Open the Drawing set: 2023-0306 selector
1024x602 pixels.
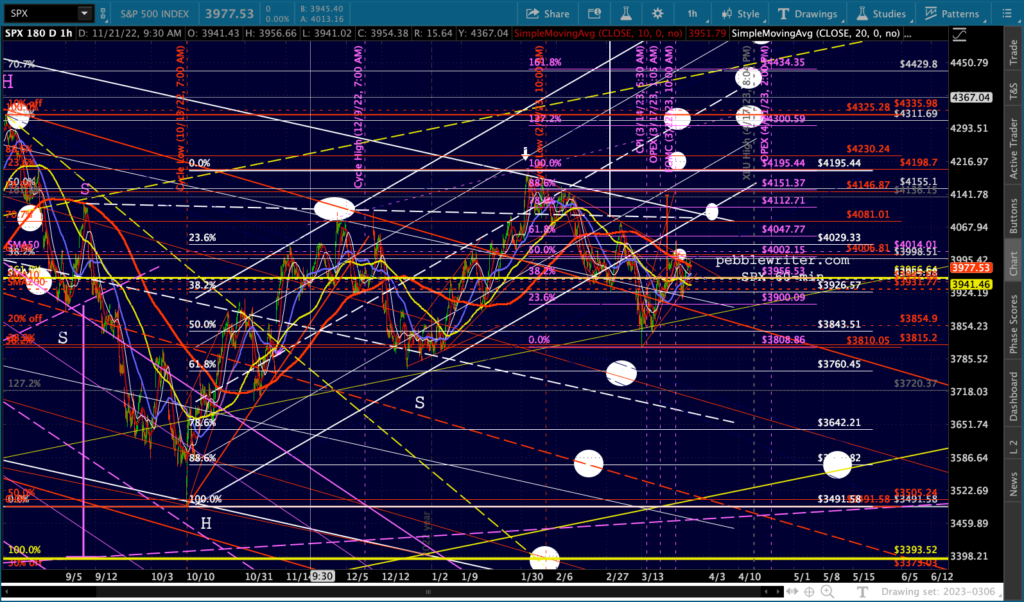pyautogui.click(x=940, y=592)
